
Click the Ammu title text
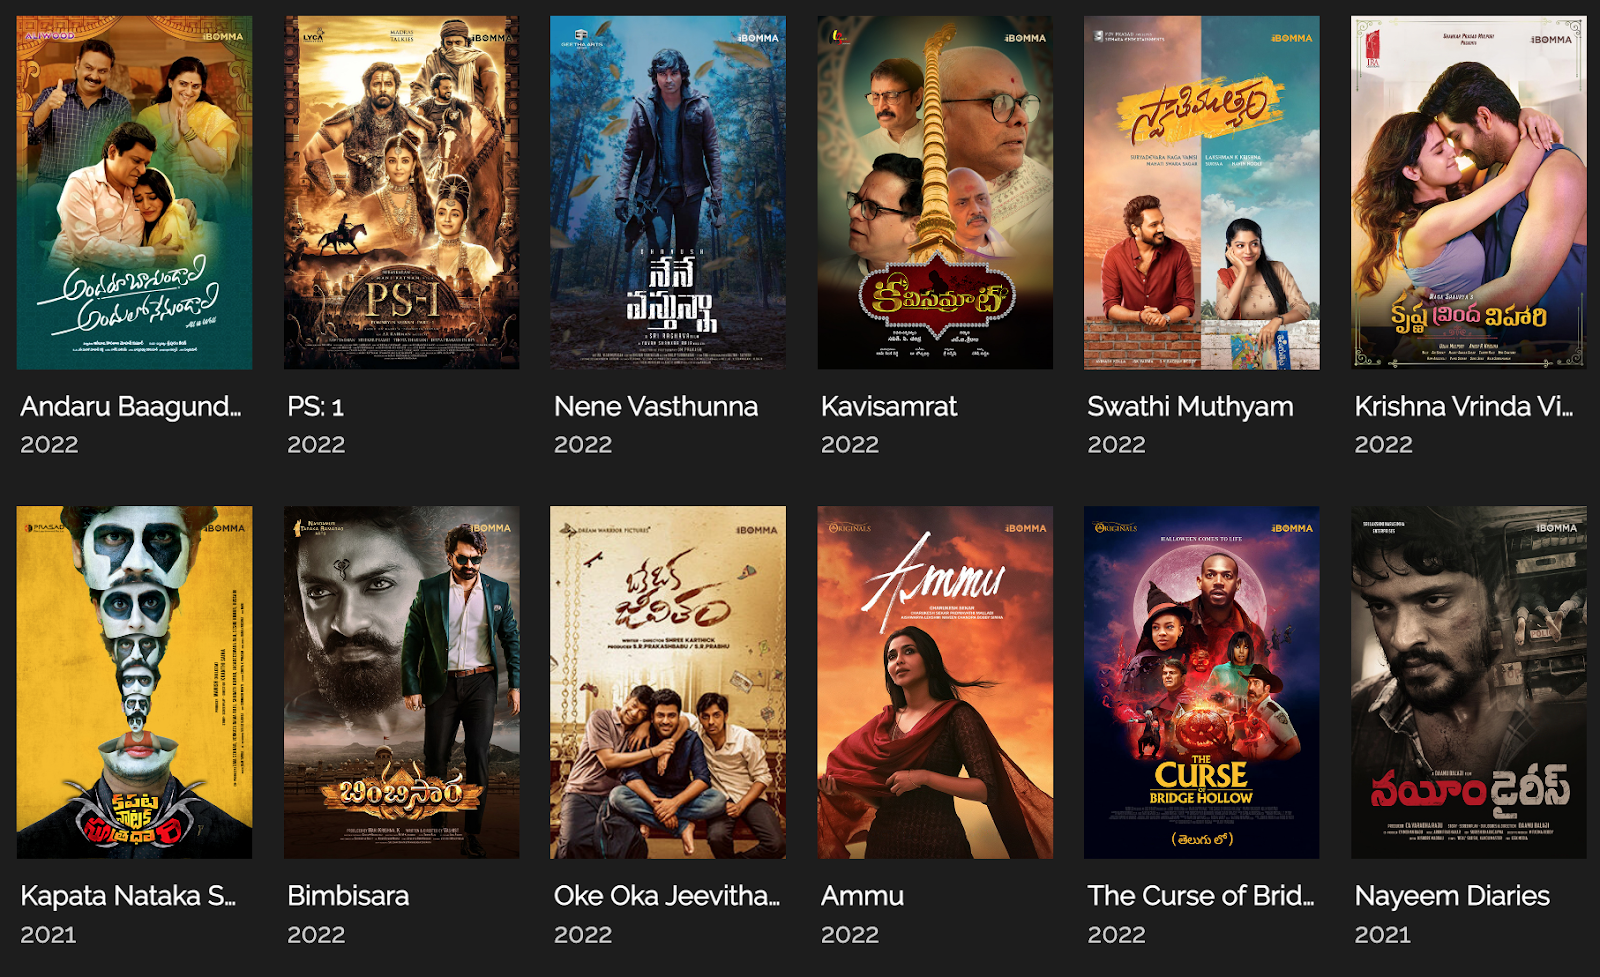pos(862,895)
